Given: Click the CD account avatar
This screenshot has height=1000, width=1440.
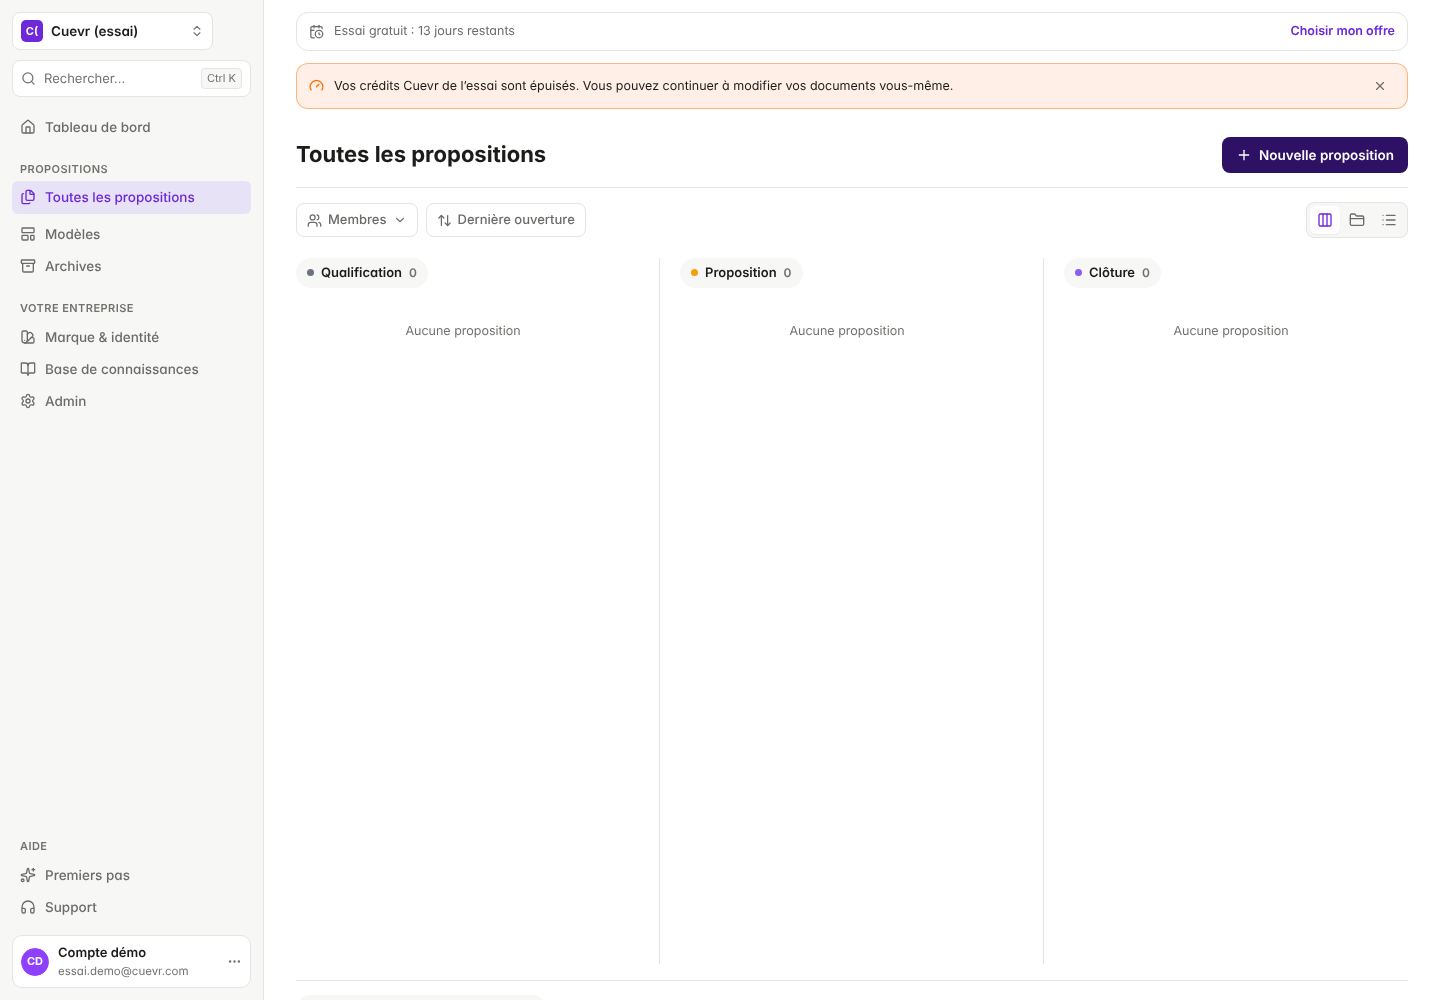Looking at the screenshot, I should pyautogui.click(x=35, y=961).
